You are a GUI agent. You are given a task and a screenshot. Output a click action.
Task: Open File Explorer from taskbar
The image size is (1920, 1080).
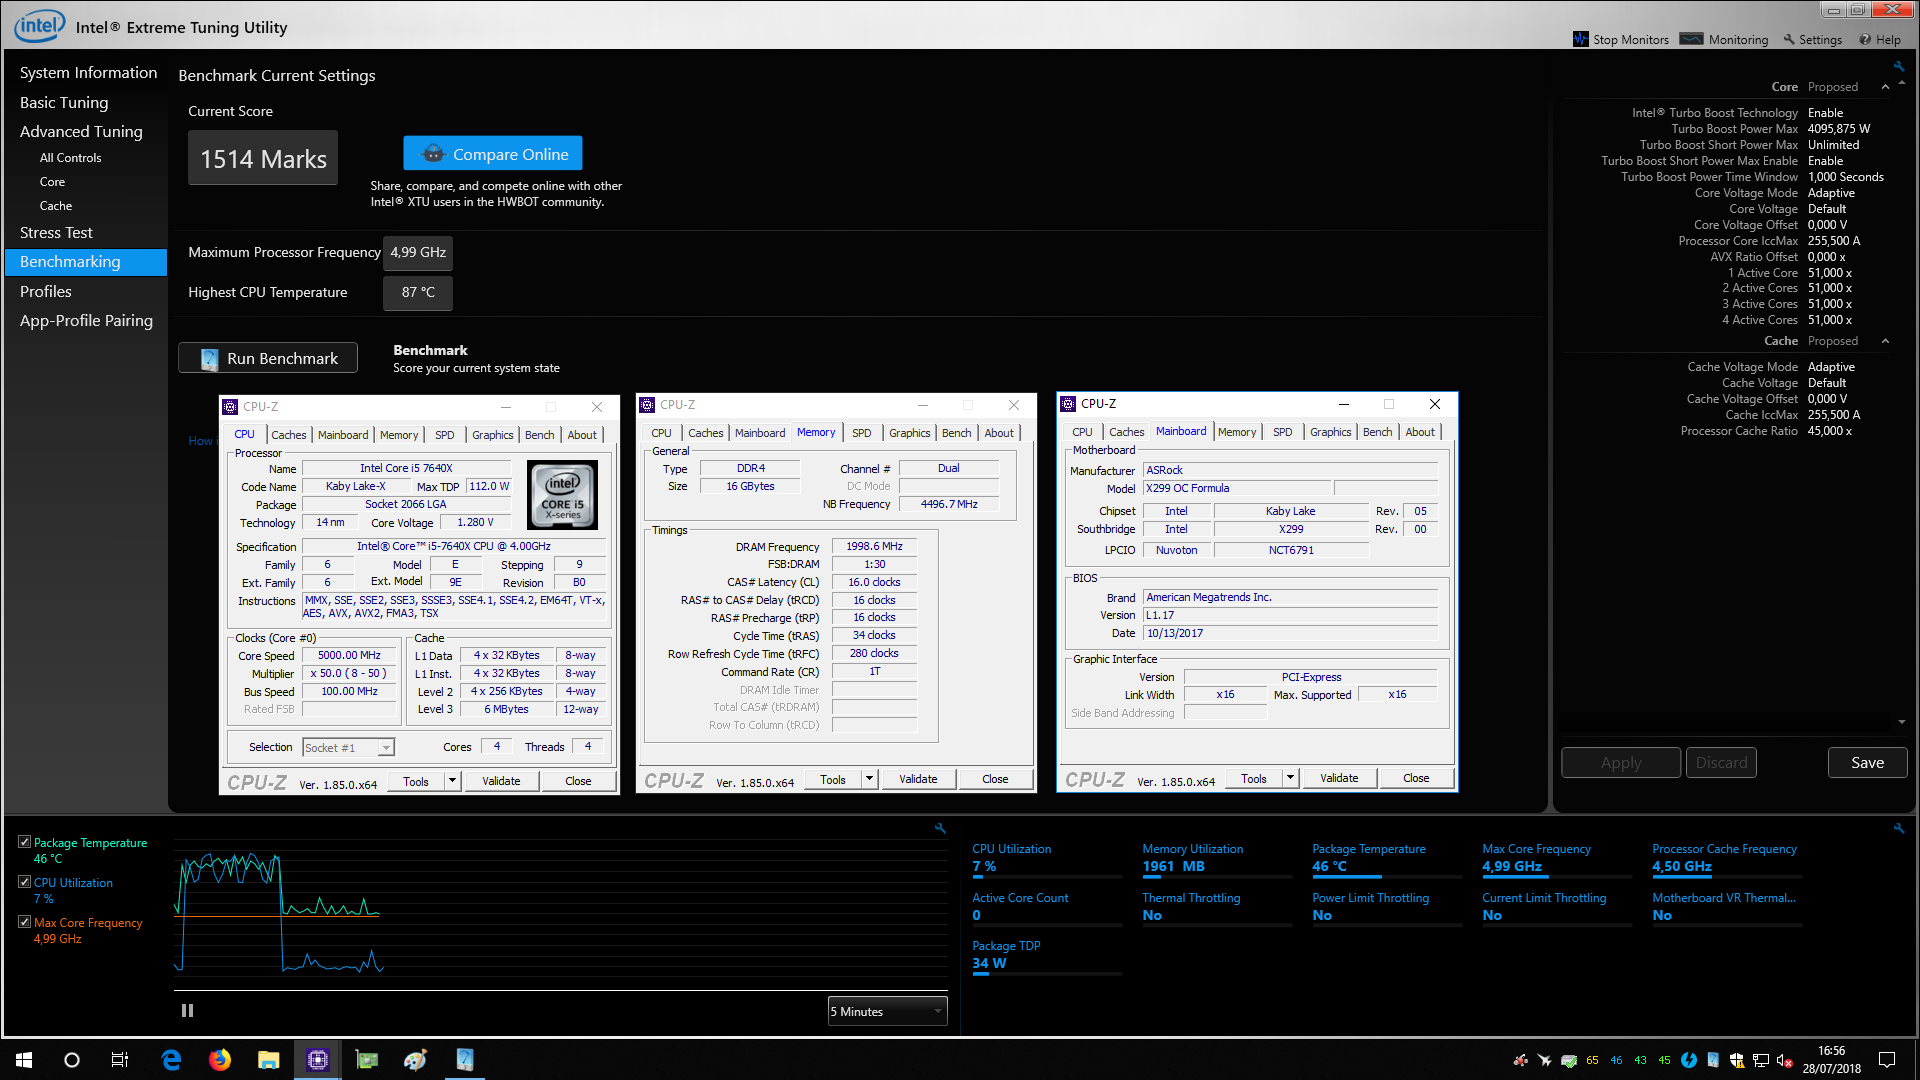pyautogui.click(x=268, y=1060)
